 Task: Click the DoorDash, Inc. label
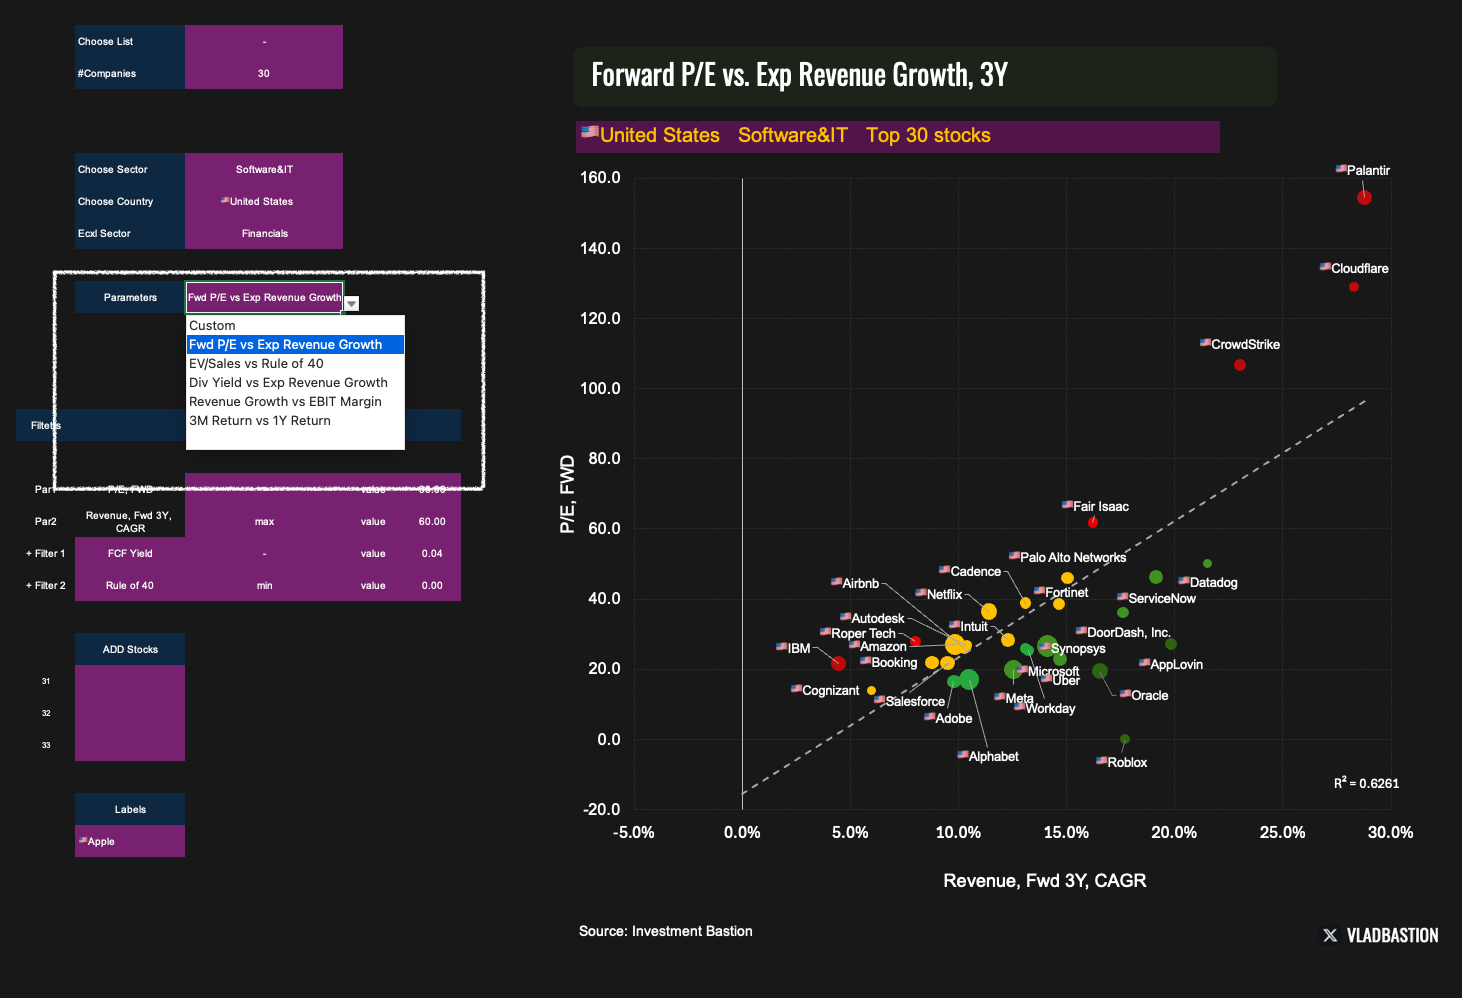(x=1123, y=632)
